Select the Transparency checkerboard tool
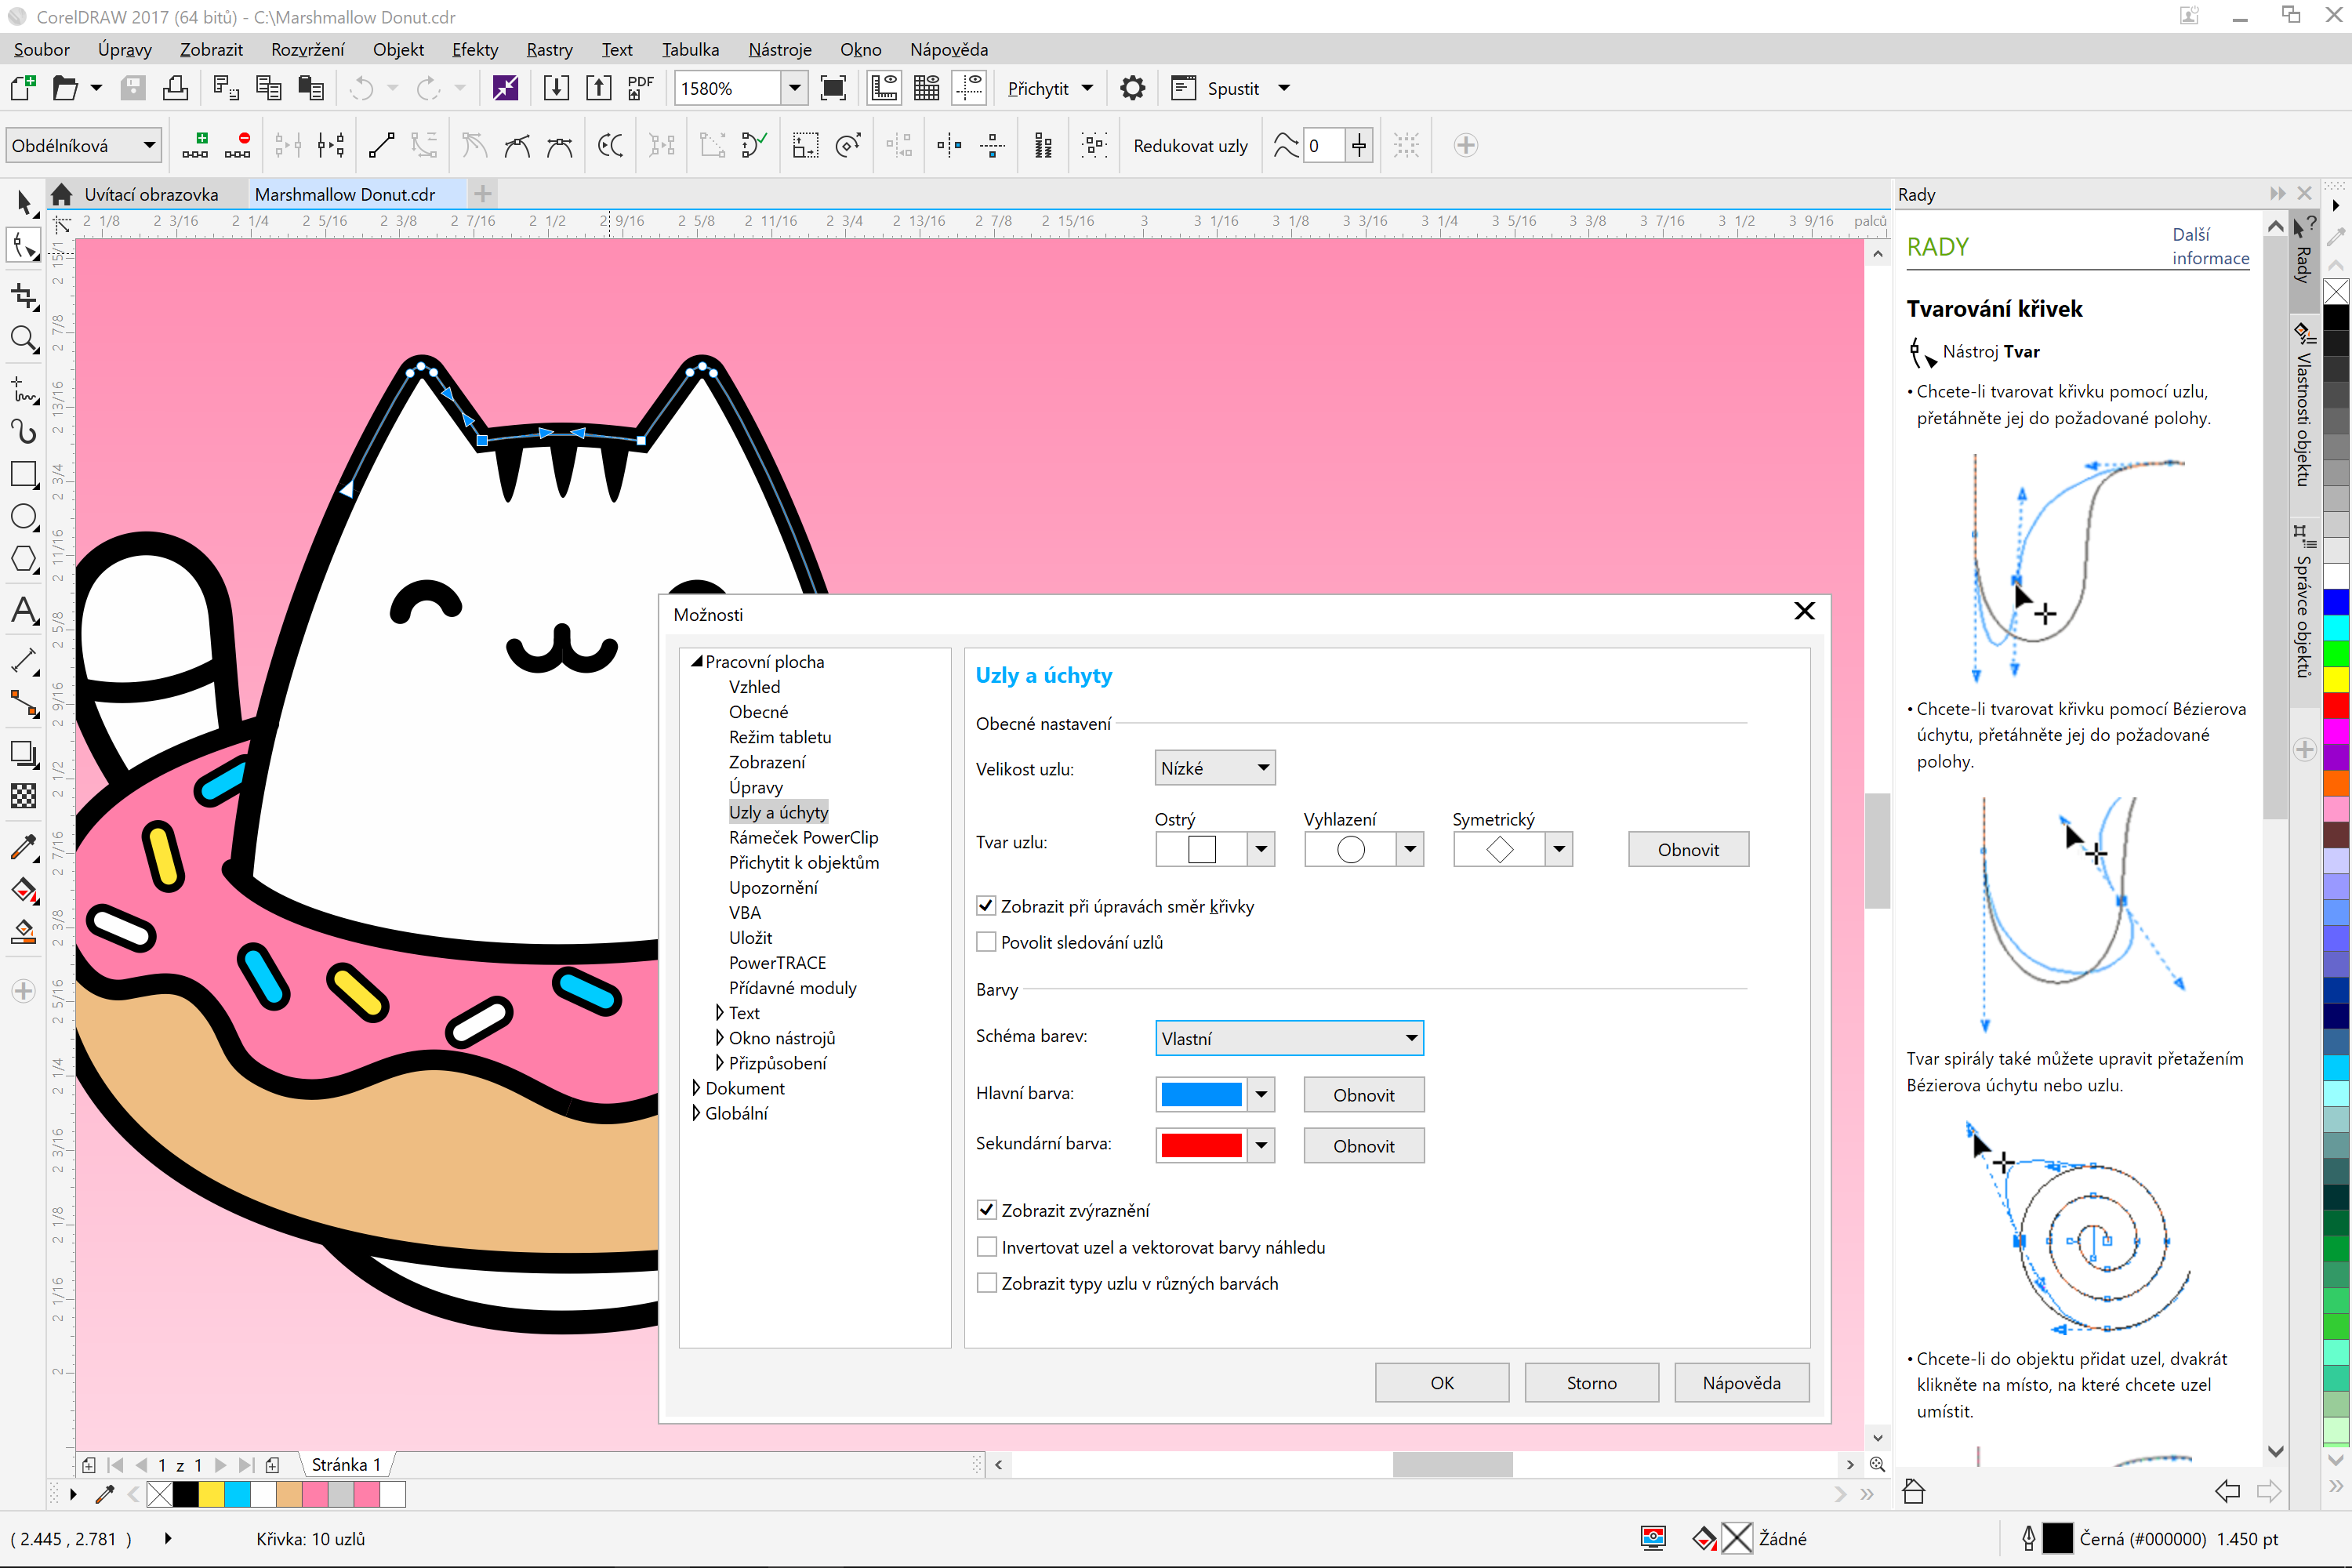Image resolution: width=2352 pixels, height=1568 pixels. (24, 796)
